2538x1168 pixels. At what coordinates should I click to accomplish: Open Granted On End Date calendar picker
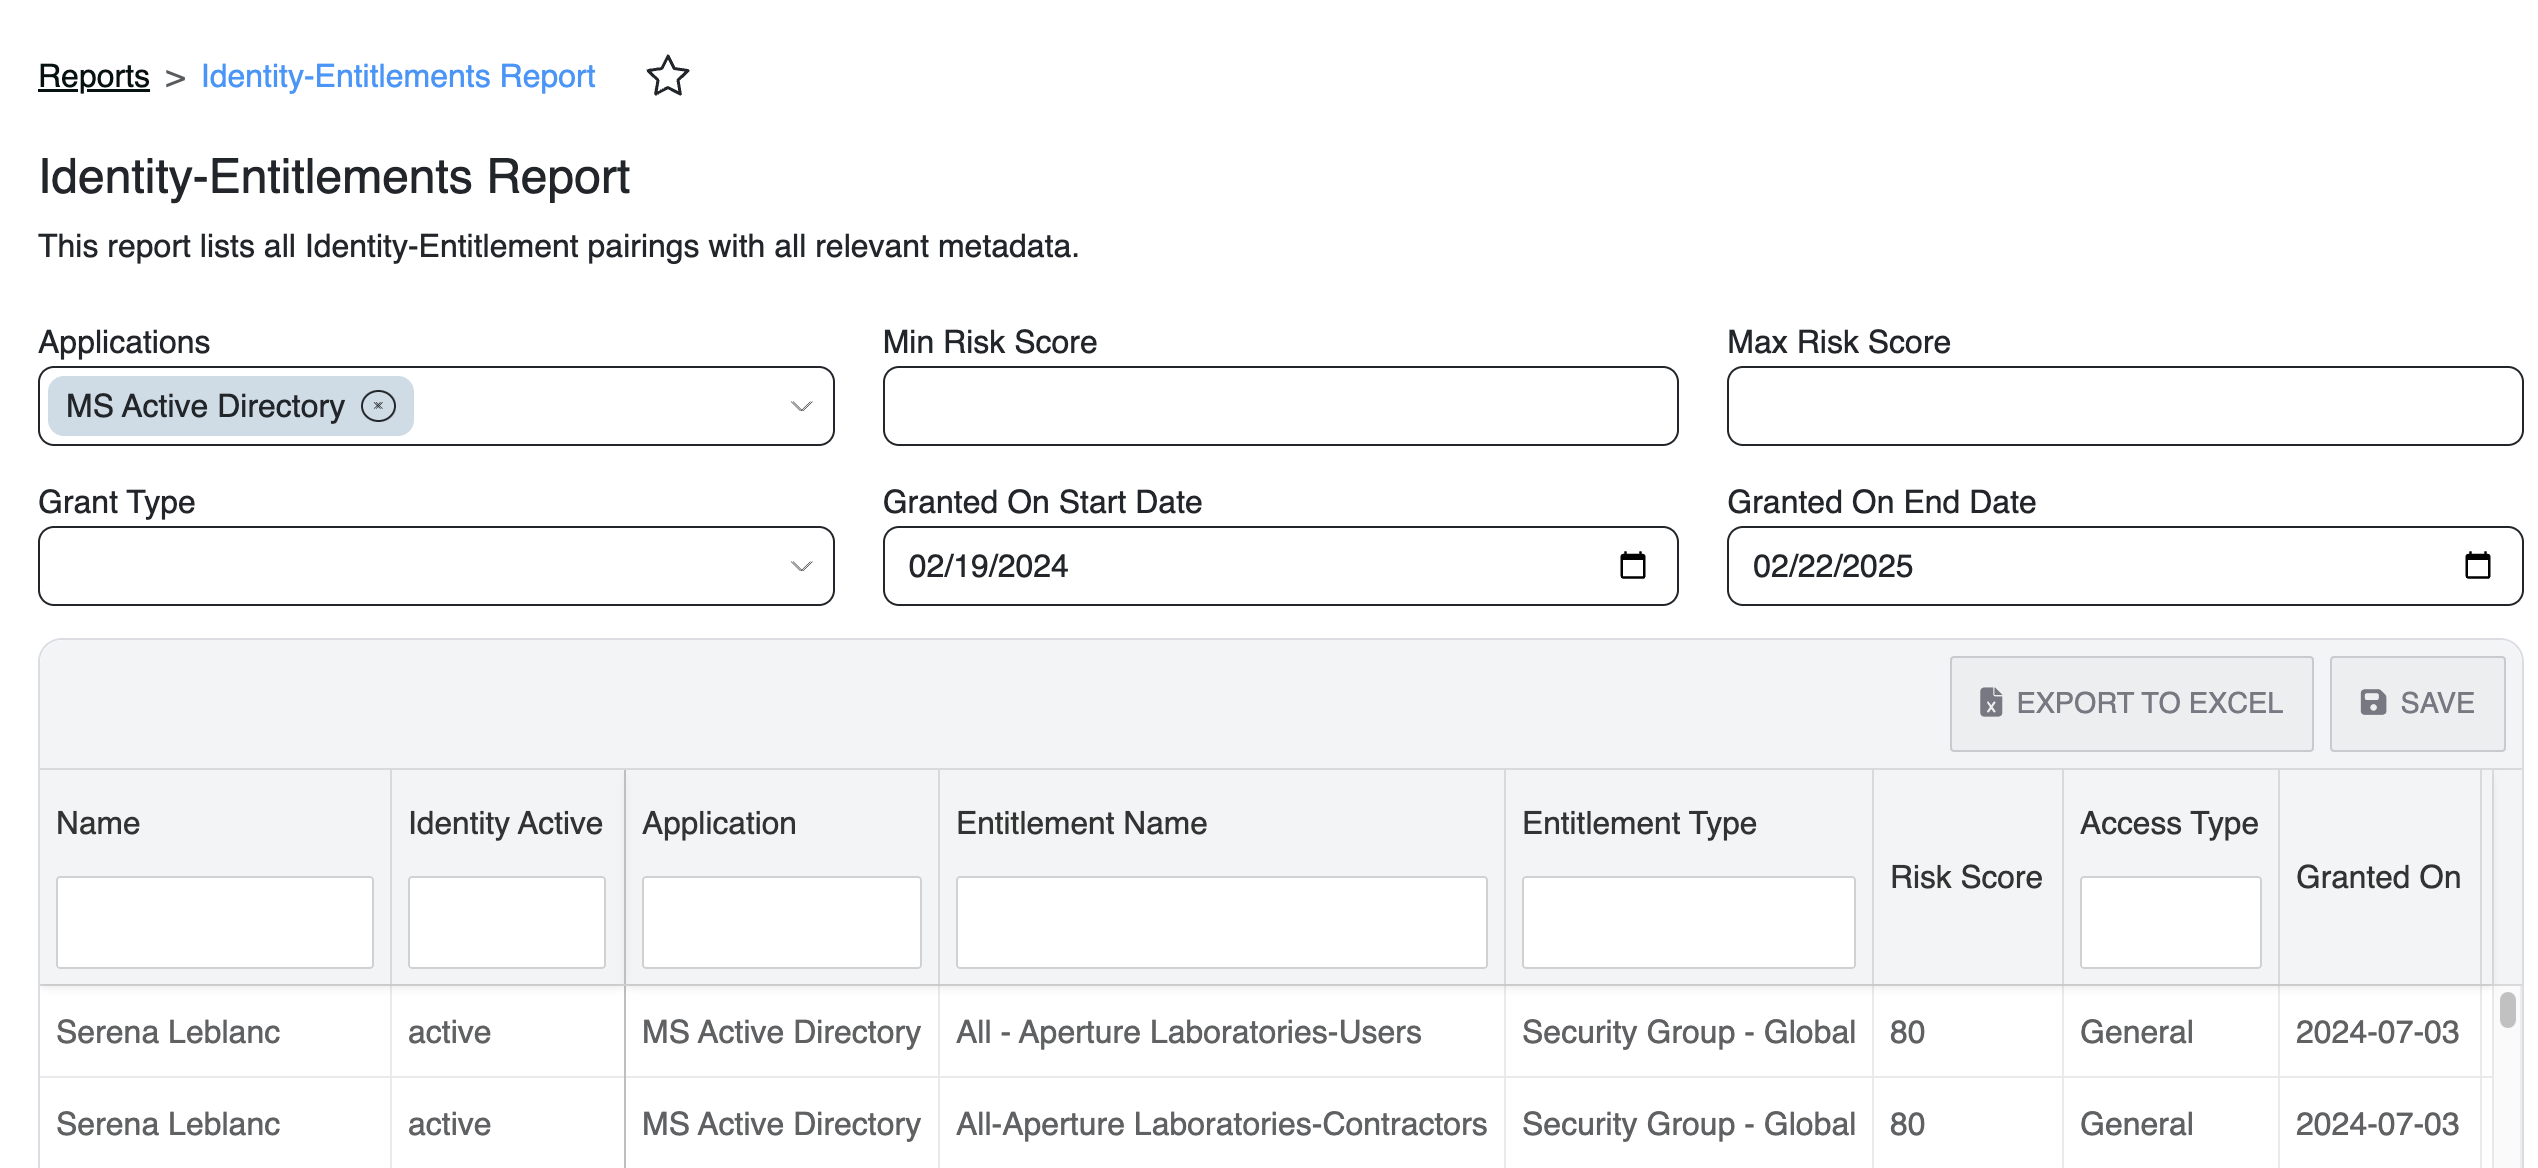2477,566
